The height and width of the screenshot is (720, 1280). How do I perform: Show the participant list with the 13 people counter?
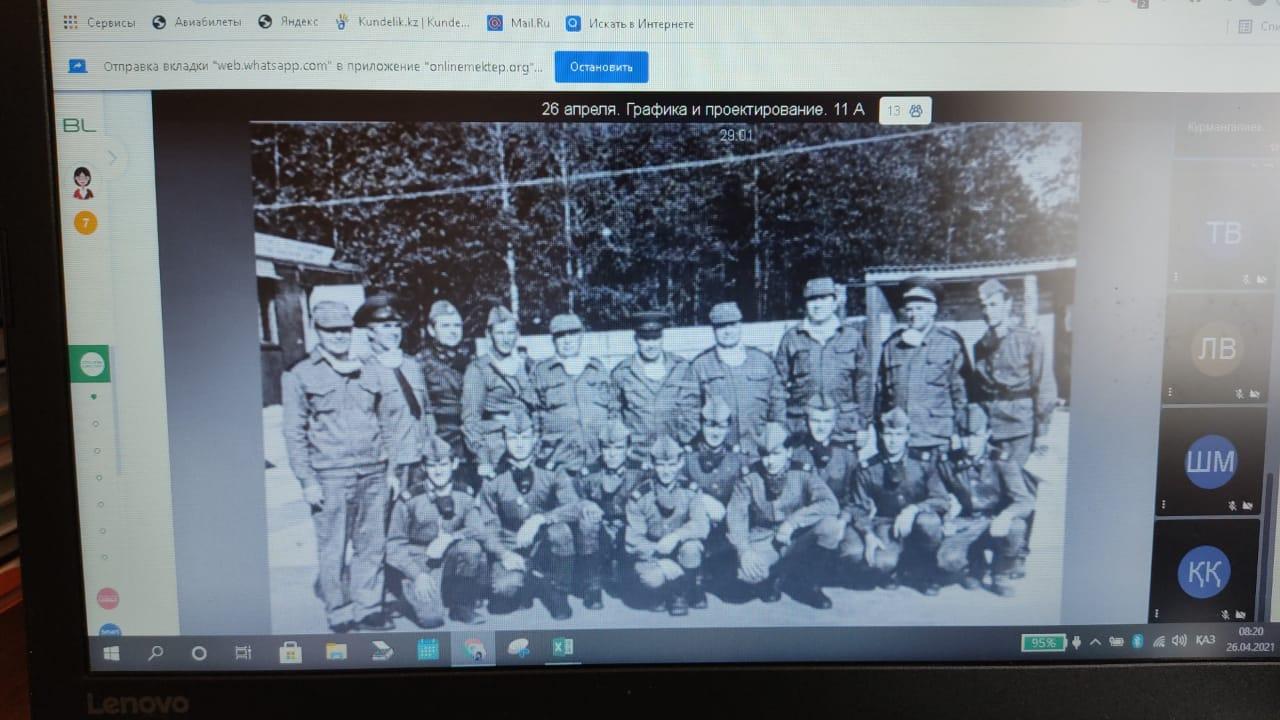pyautogui.click(x=905, y=111)
